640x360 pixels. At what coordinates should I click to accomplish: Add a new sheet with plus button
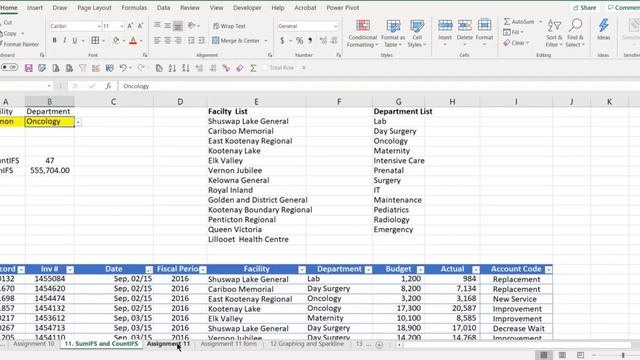click(x=379, y=345)
